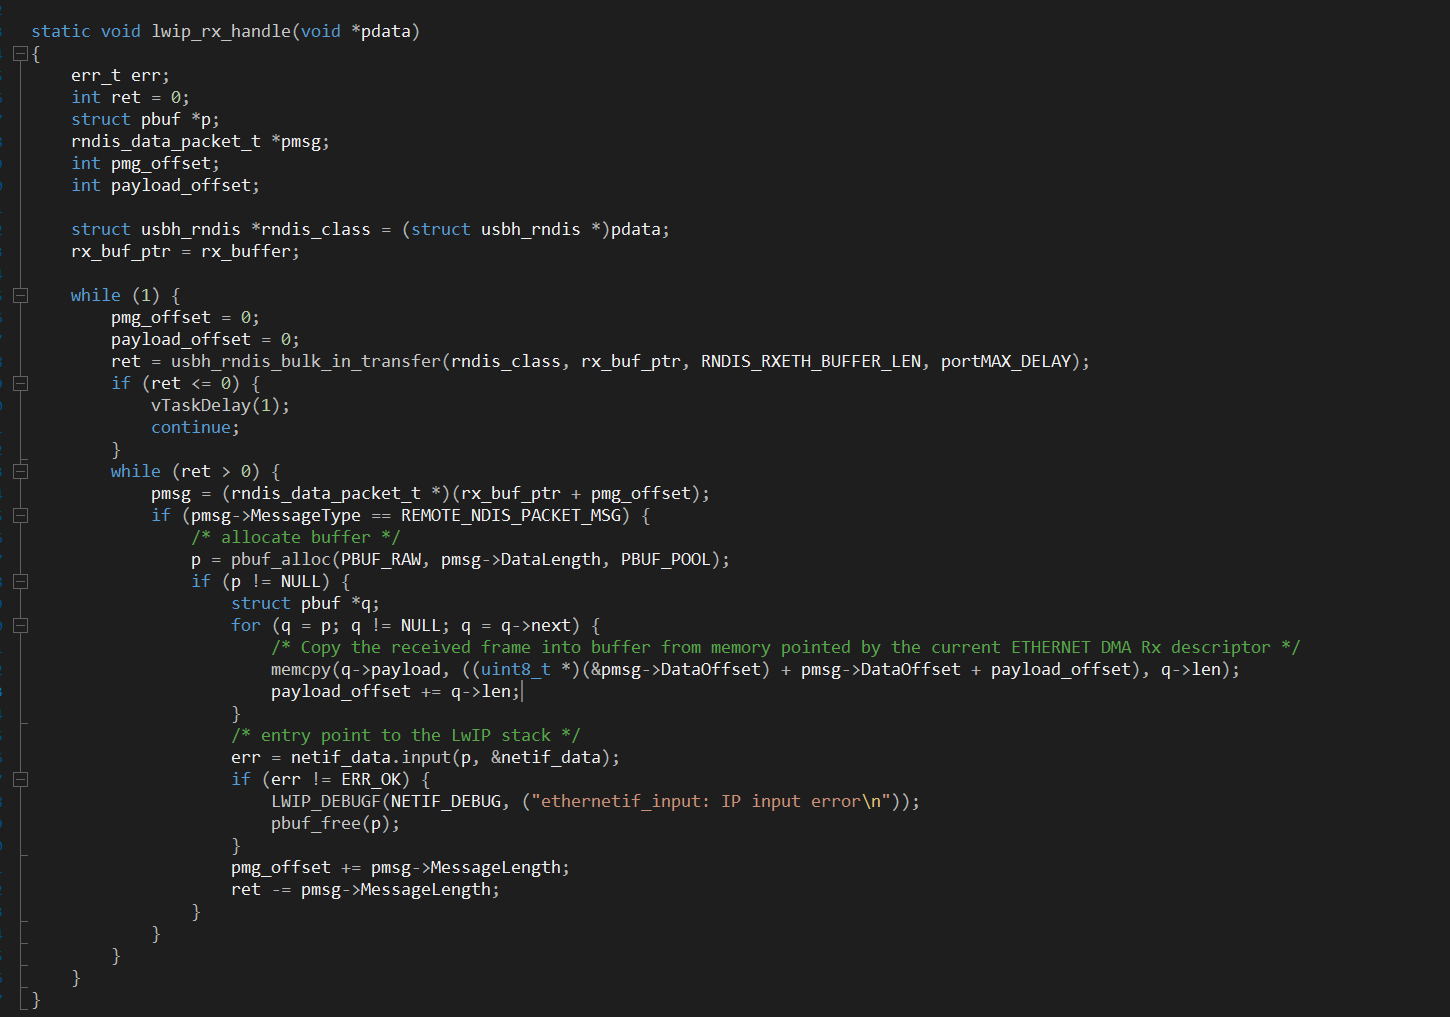Click the rx_buffer identifier
This screenshot has width=1450, height=1017.
pyautogui.click(x=245, y=251)
